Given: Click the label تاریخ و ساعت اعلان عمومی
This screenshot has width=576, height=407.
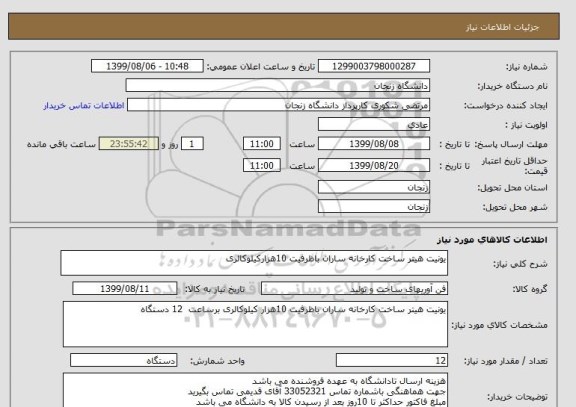Looking at the screenshot, I should coord(260,67).
